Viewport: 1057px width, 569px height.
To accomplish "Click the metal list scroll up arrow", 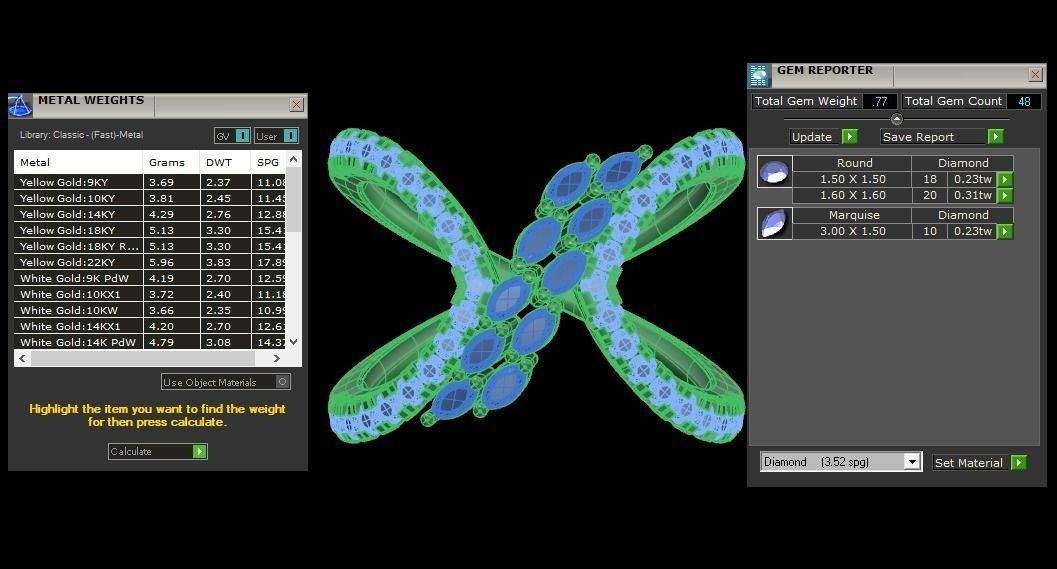I will [293, 159].
